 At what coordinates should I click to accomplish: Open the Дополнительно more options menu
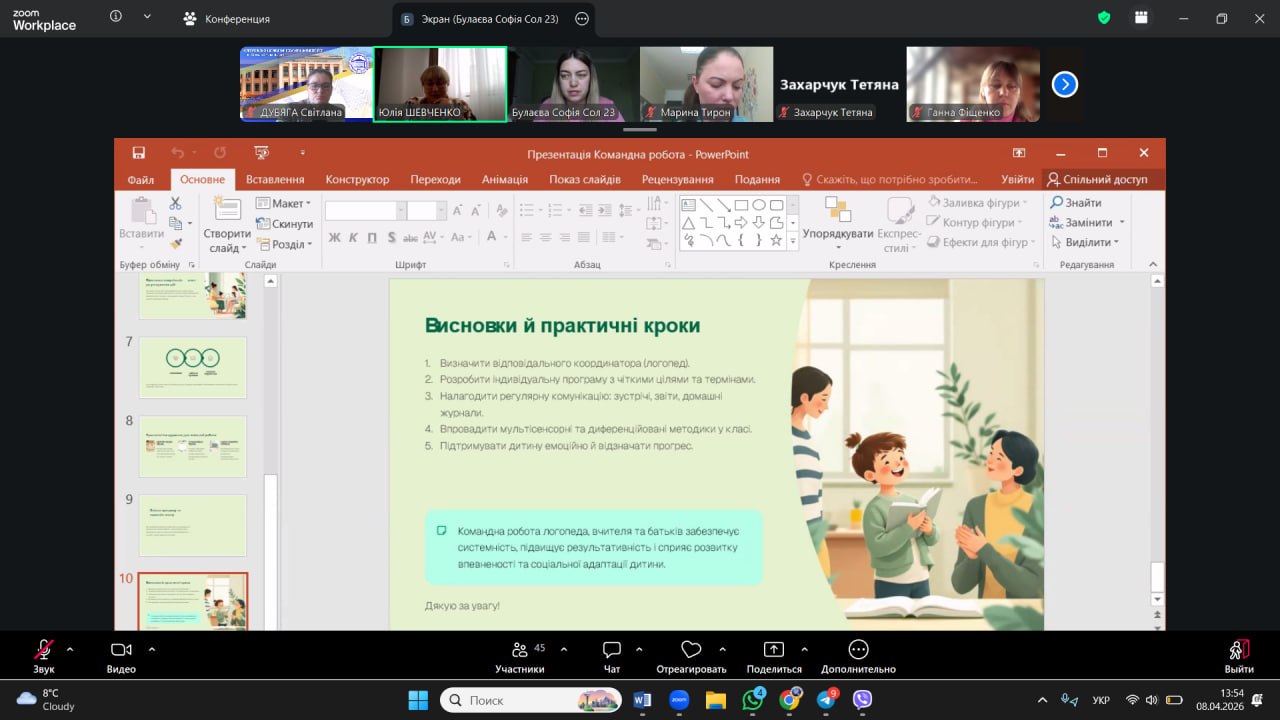[858, 650]
